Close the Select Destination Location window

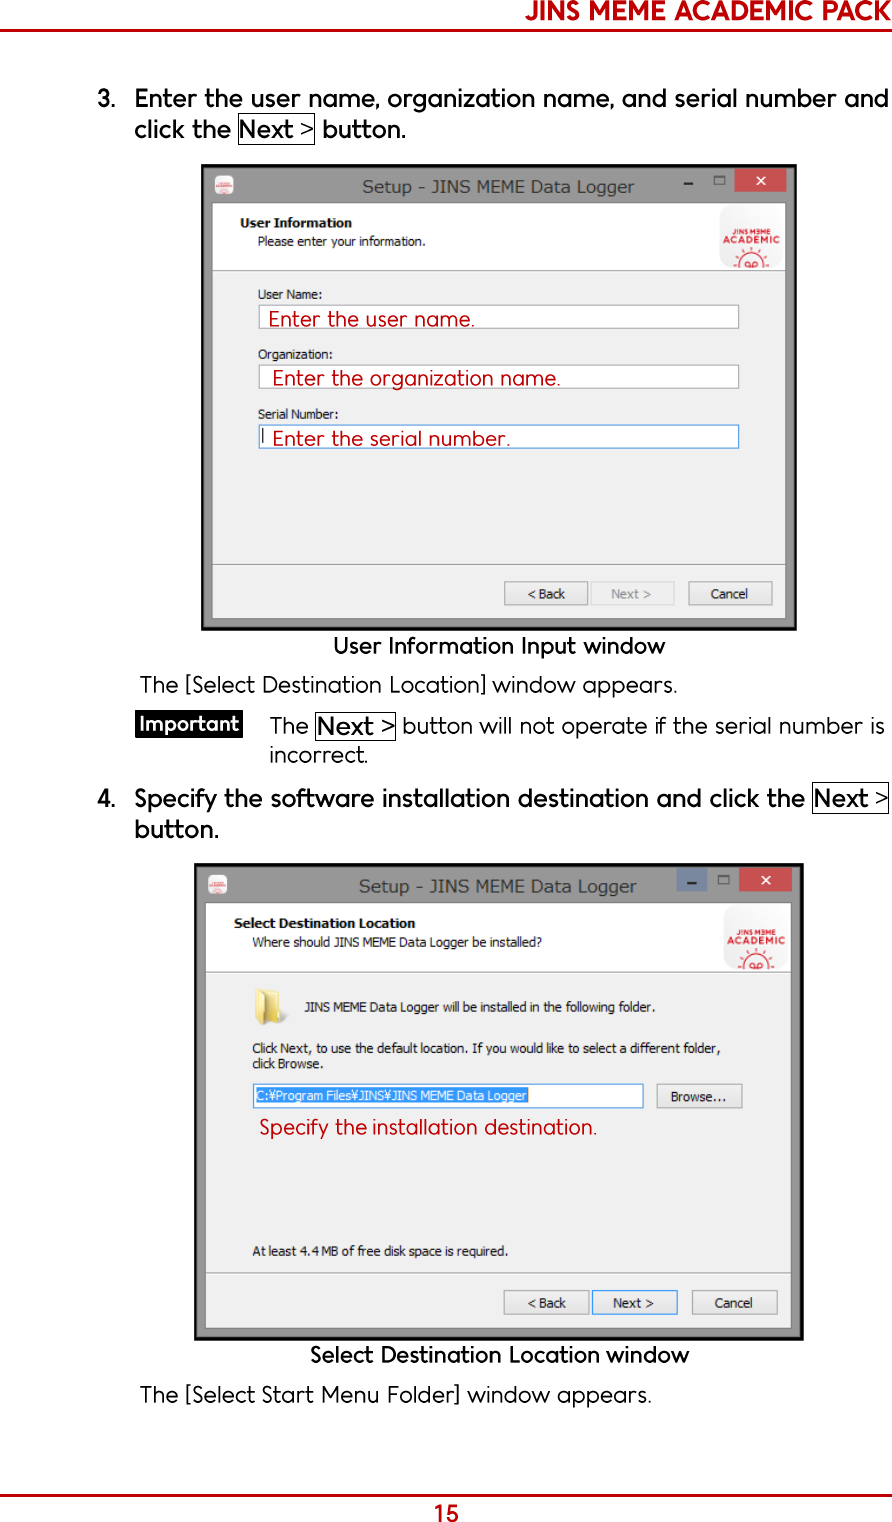coord(765,880)
